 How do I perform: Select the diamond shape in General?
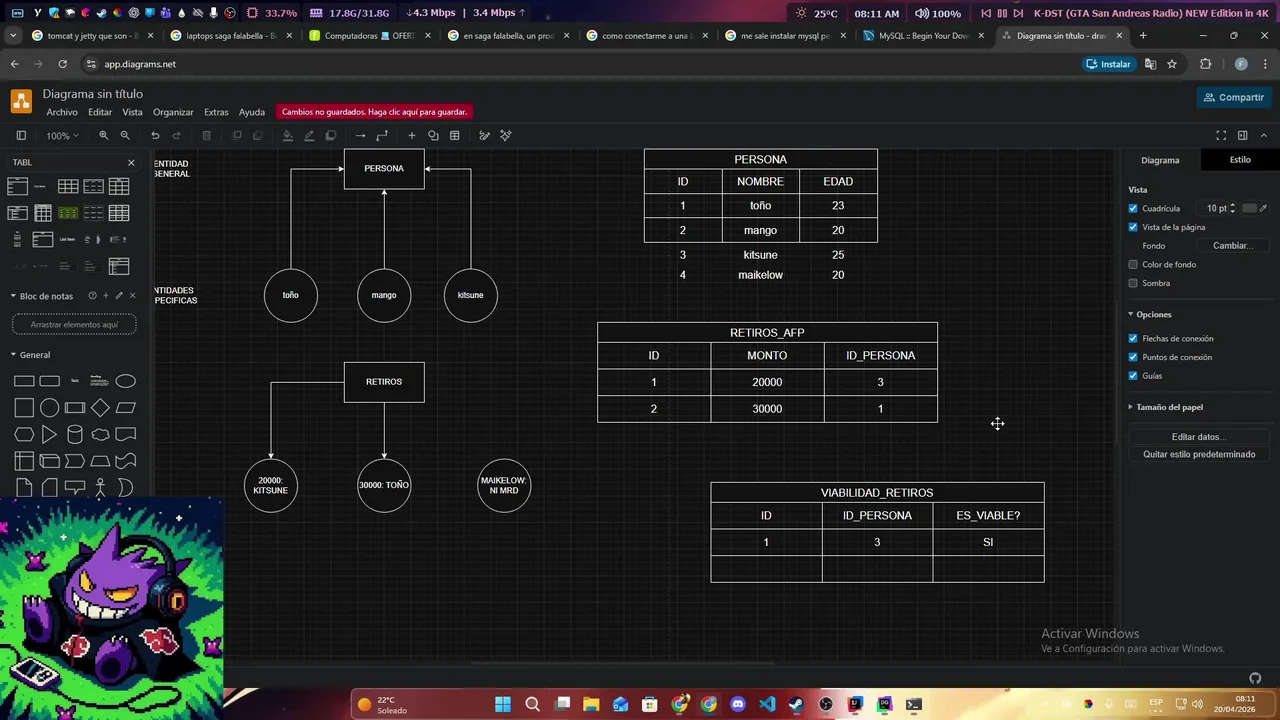click(x=100, y=408)
